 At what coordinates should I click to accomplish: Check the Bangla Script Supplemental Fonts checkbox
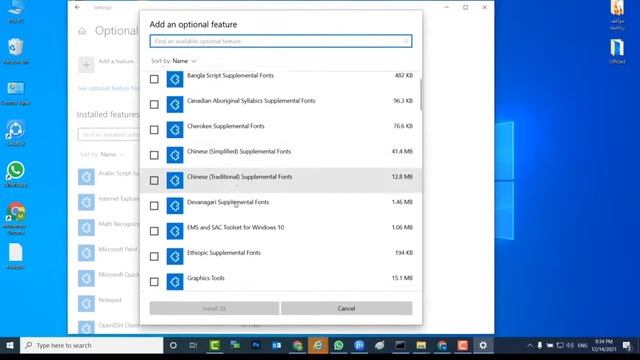[x=154, y=79]
